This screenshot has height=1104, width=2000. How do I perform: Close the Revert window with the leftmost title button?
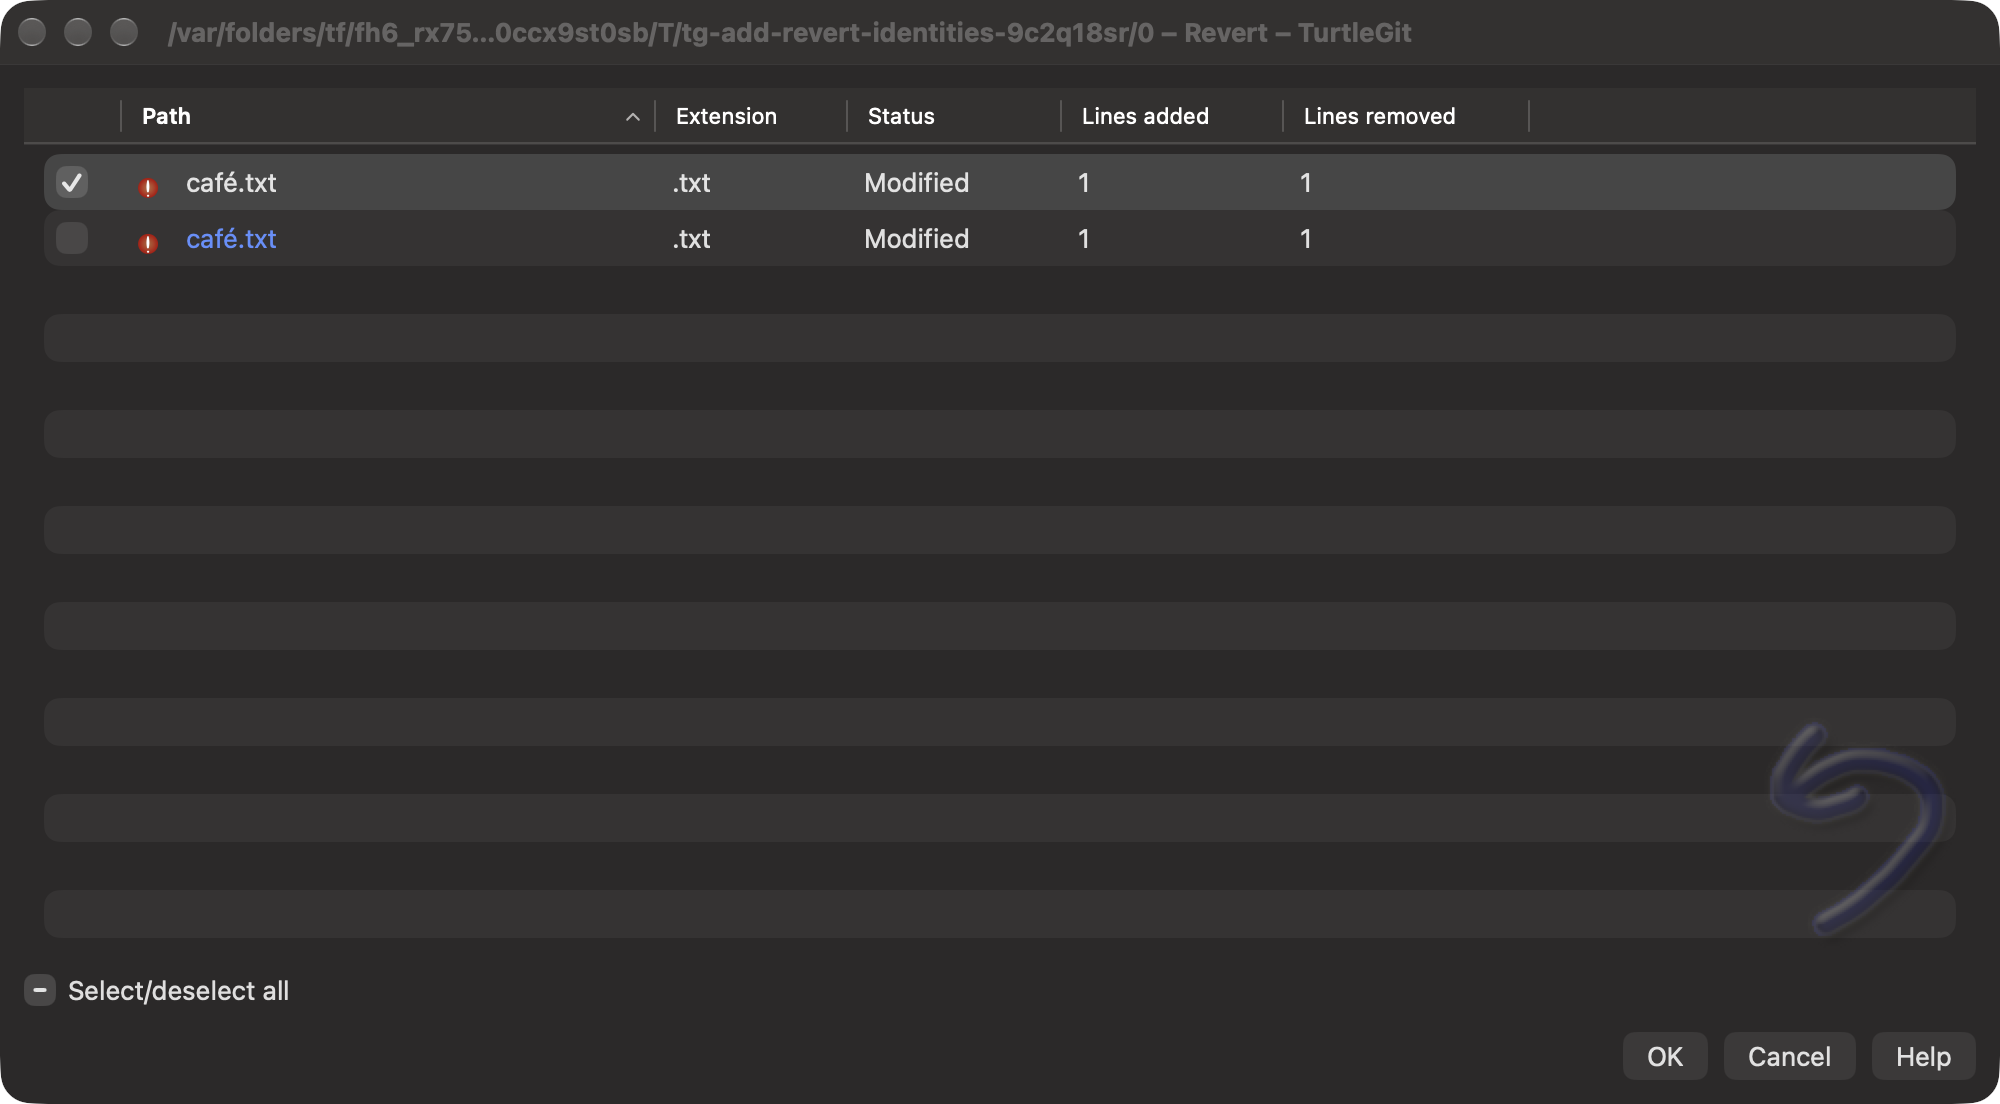pyautogui.click(x=32, y=32)
